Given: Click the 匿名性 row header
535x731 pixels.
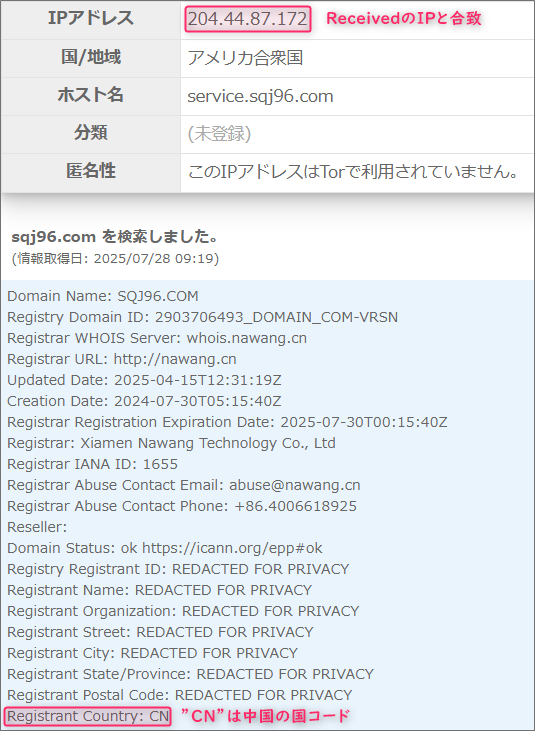Looking at the screenshot, I should 91,172.
